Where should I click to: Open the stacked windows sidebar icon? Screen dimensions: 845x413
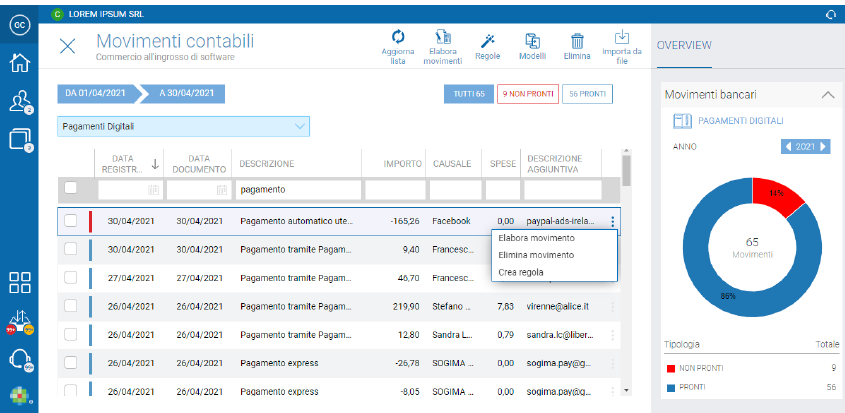(20, 139)
